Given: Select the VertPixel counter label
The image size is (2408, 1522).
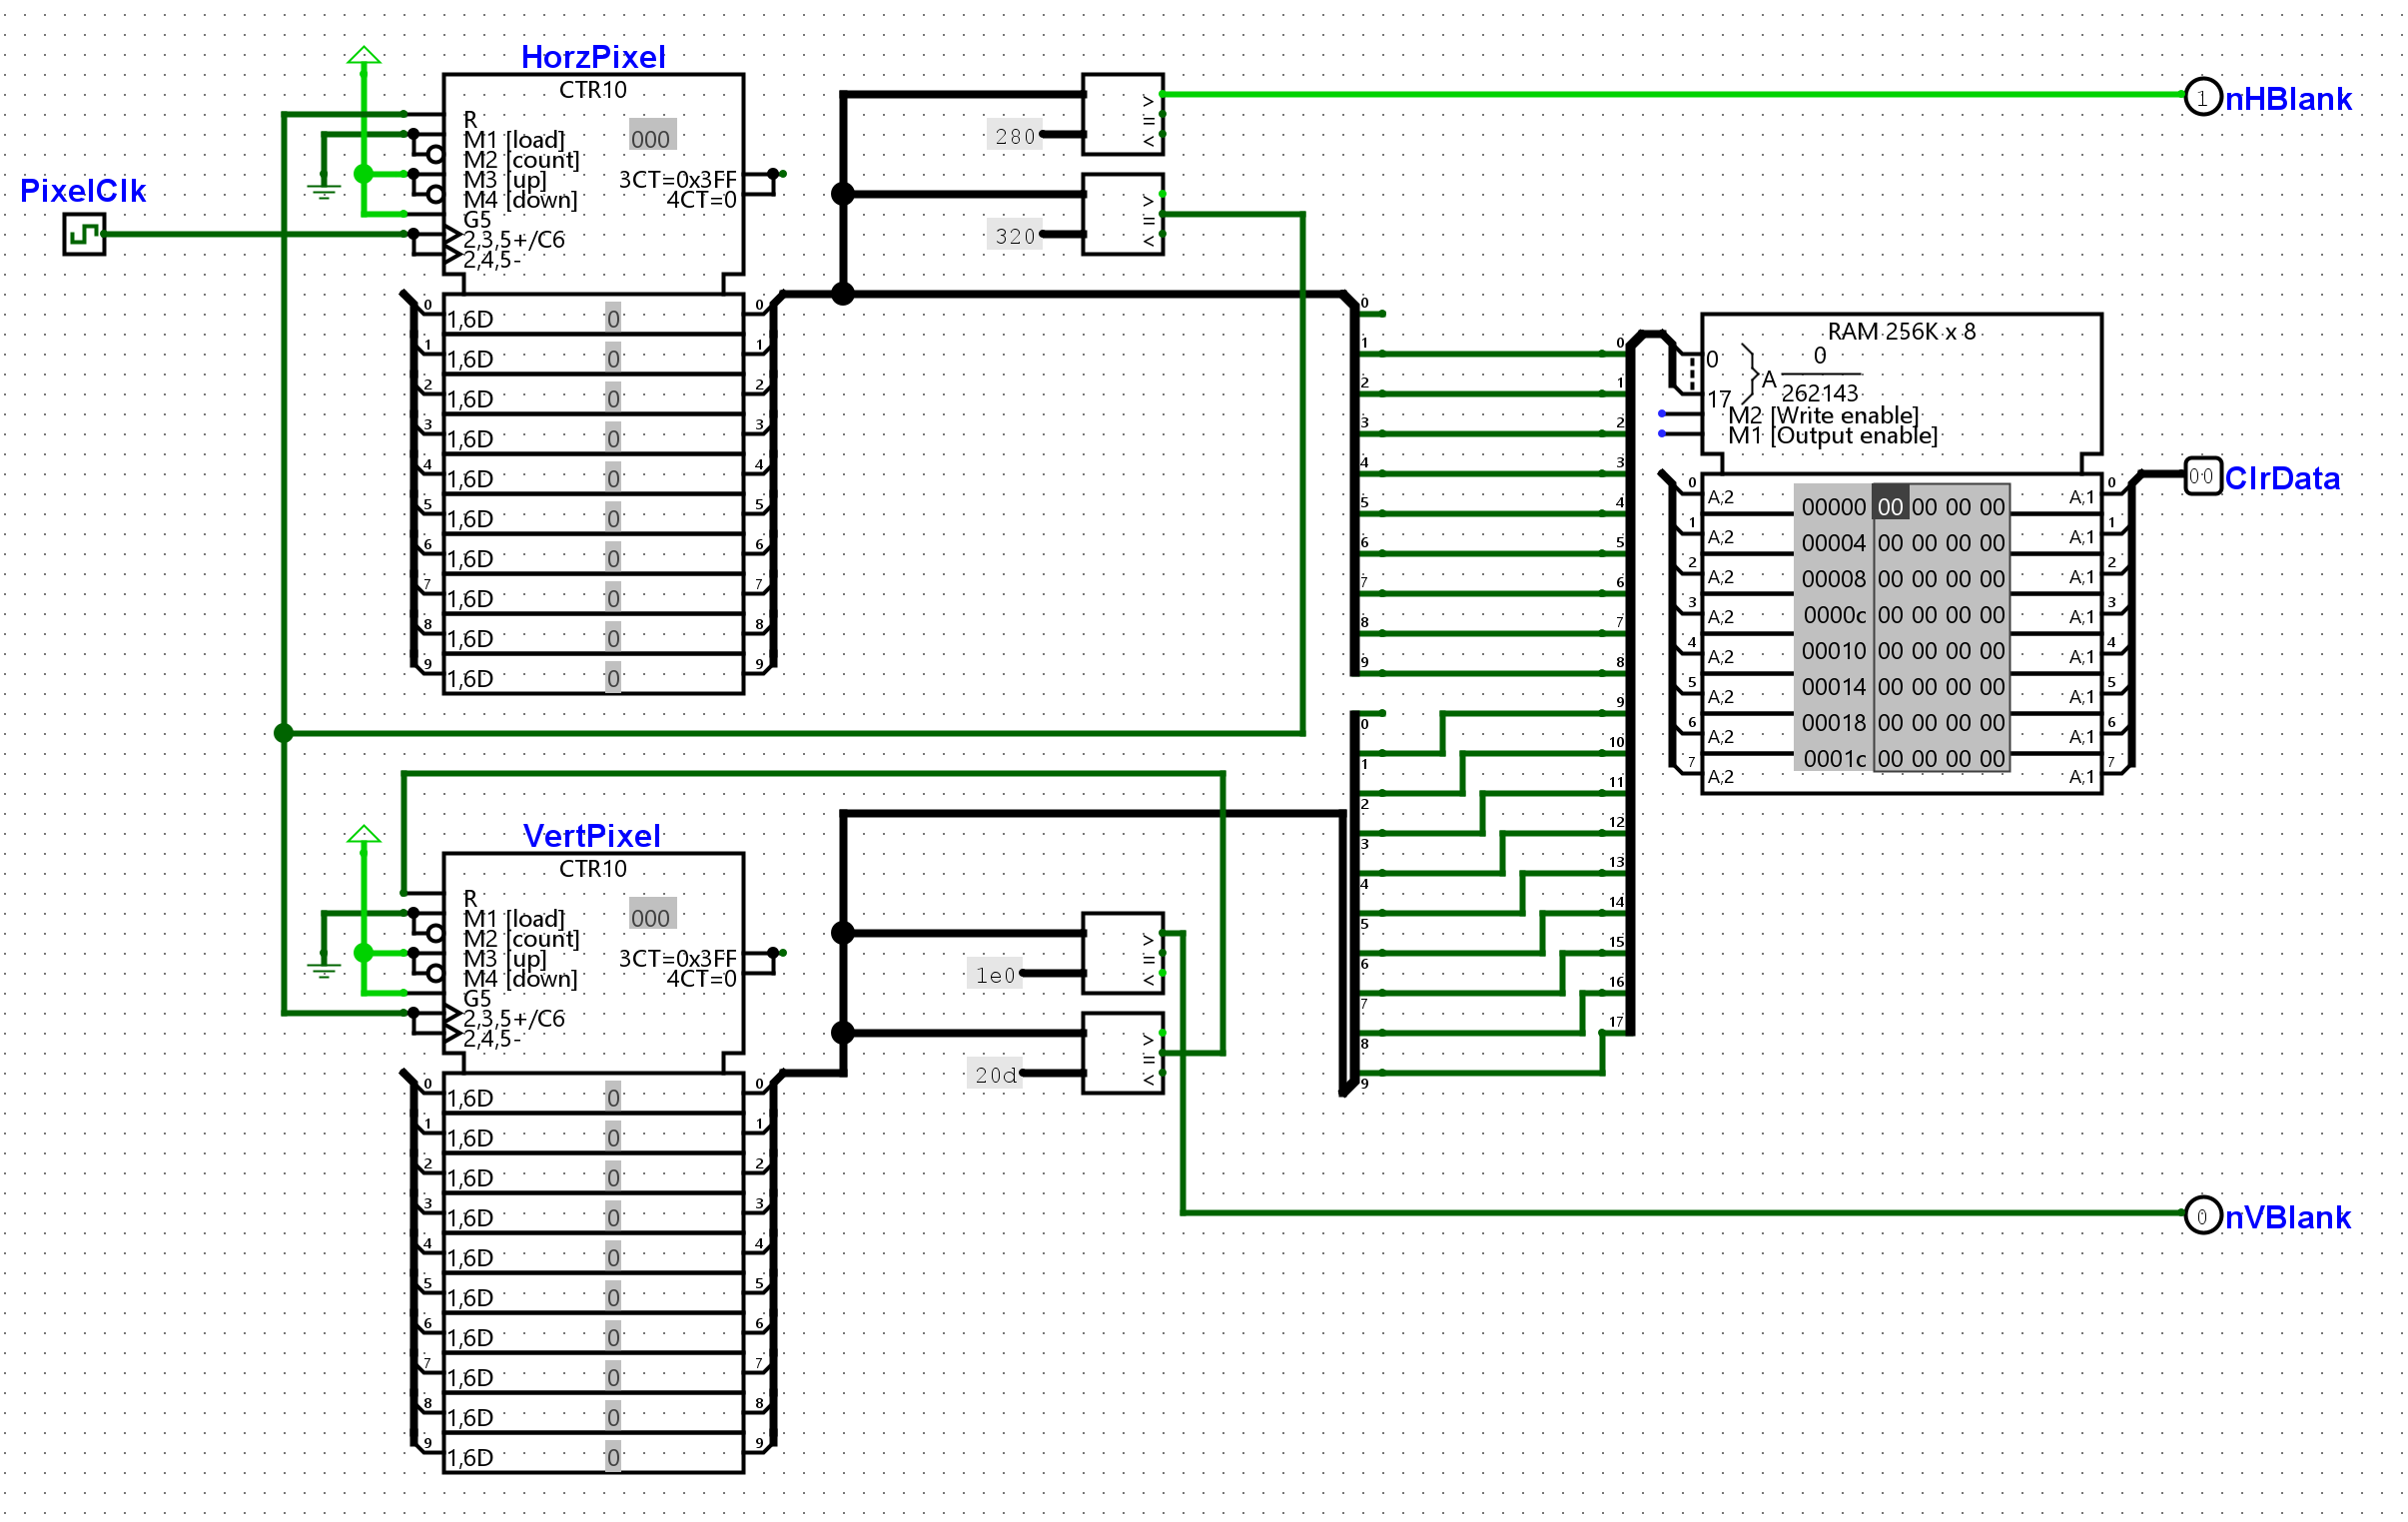Looking at the screenshot, I should point(592,836).
